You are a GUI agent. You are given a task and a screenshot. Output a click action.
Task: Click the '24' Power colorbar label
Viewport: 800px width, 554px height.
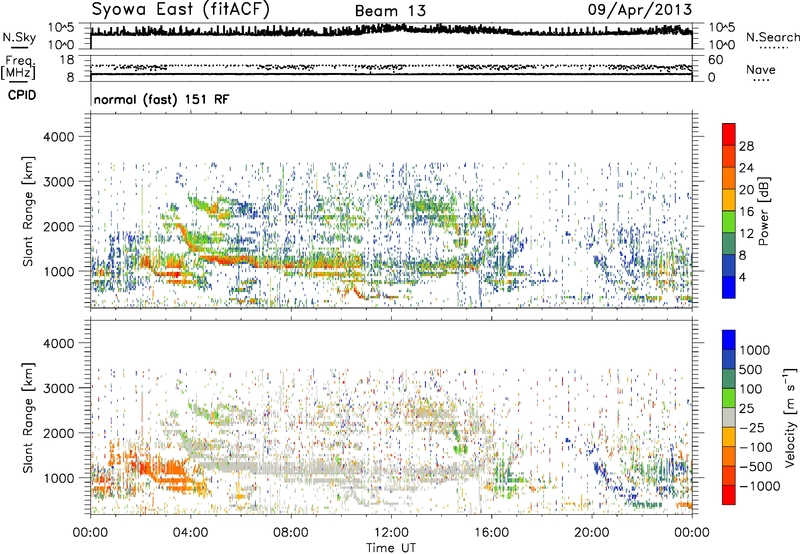[x=746, y=168]
